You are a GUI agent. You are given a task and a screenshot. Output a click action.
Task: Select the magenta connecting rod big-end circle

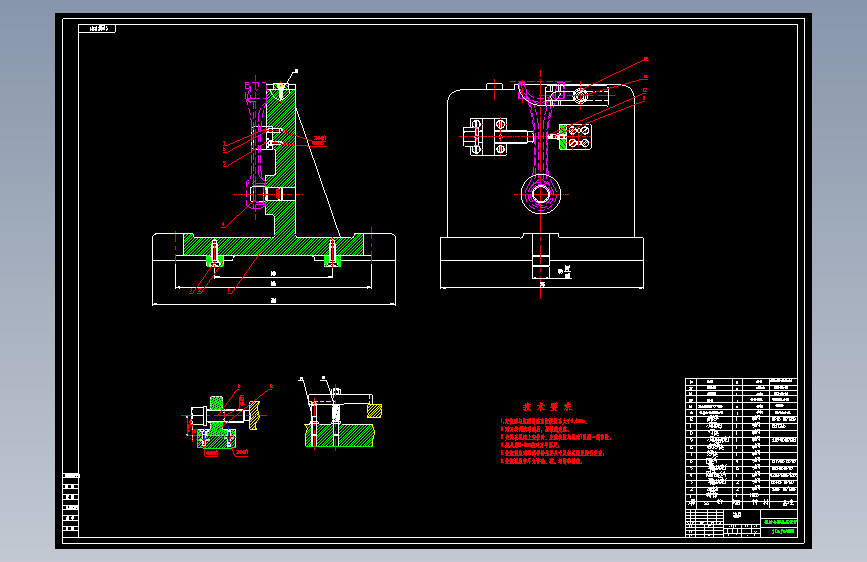(541, 195)
